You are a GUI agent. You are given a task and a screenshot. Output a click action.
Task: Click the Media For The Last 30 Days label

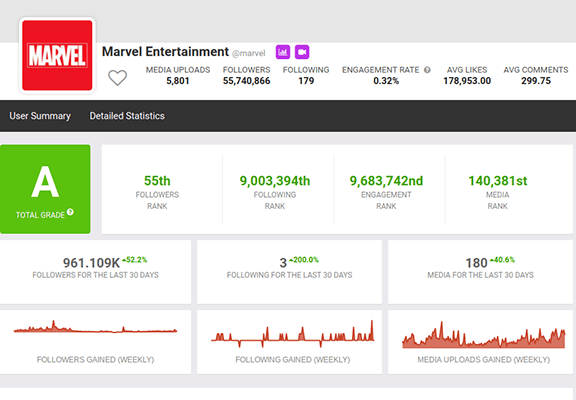point(480,275)
